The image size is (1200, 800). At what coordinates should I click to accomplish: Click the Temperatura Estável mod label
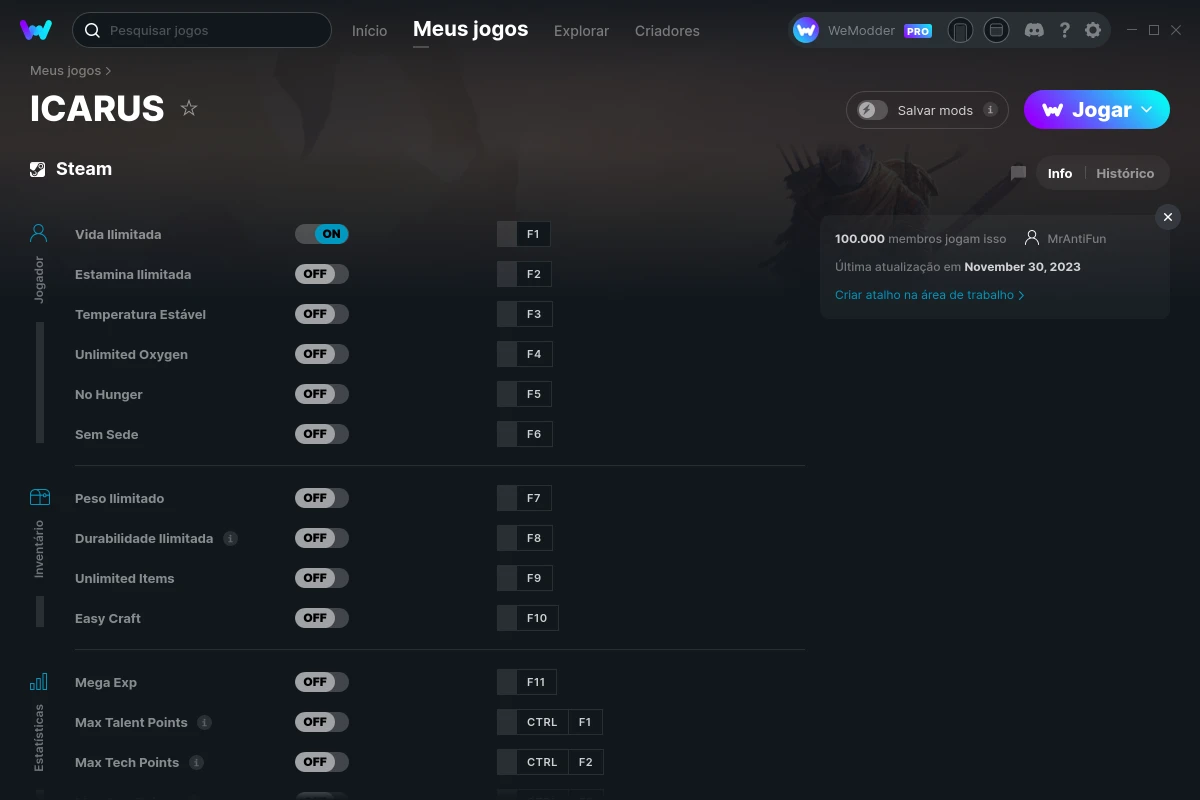click(x=140, y=314)
